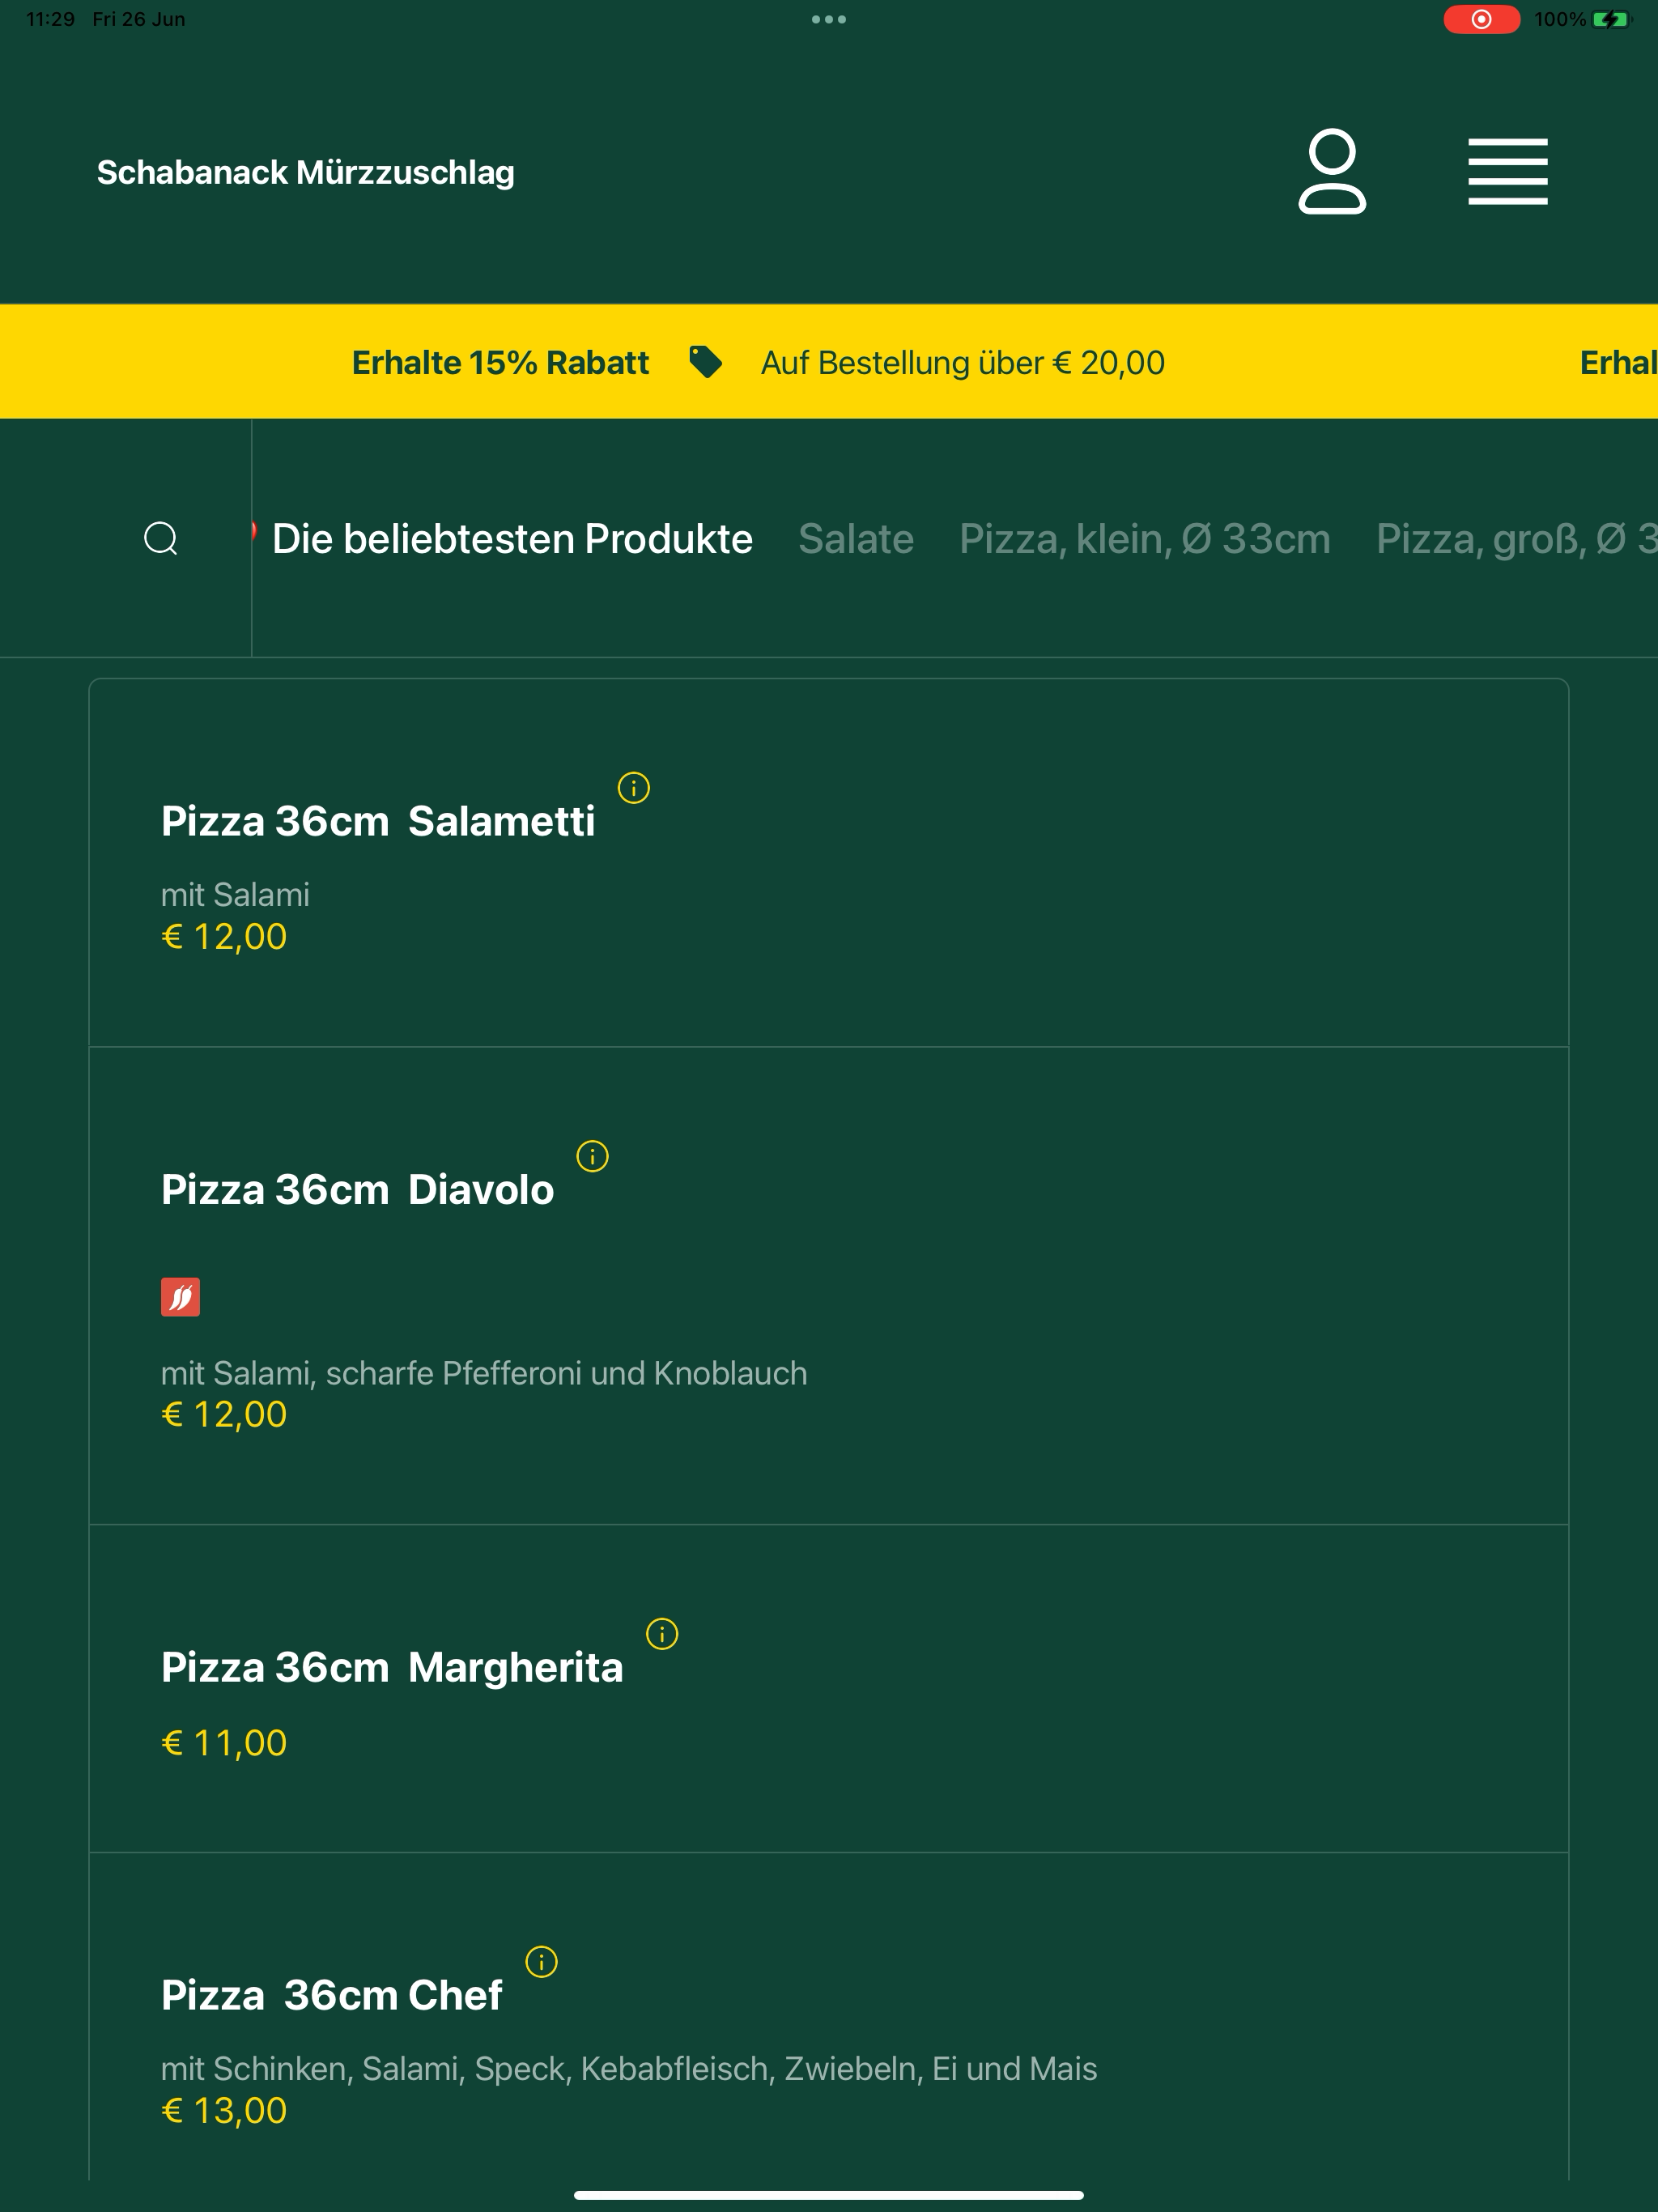Tap the red screen recording indicator
The width and height of the screenshot is (1658, 2212).
pos(1481,19)
